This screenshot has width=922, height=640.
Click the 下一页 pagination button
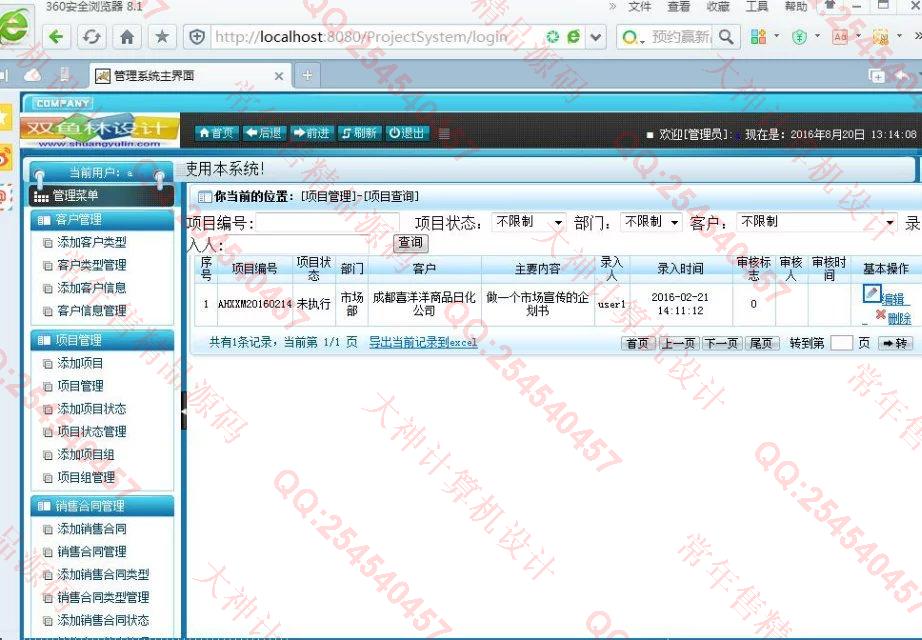tap(721, 344)
